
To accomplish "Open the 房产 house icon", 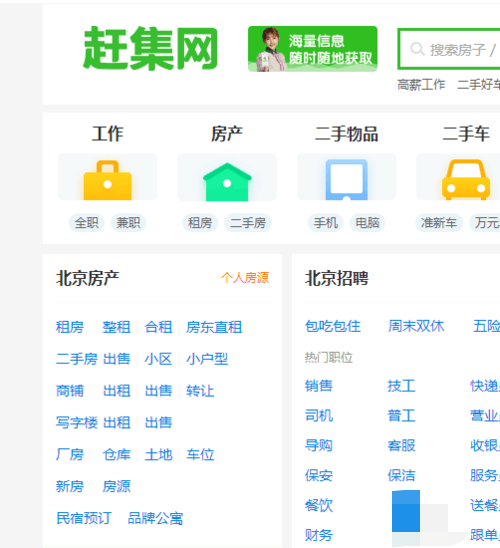I will tap(227, 177).
